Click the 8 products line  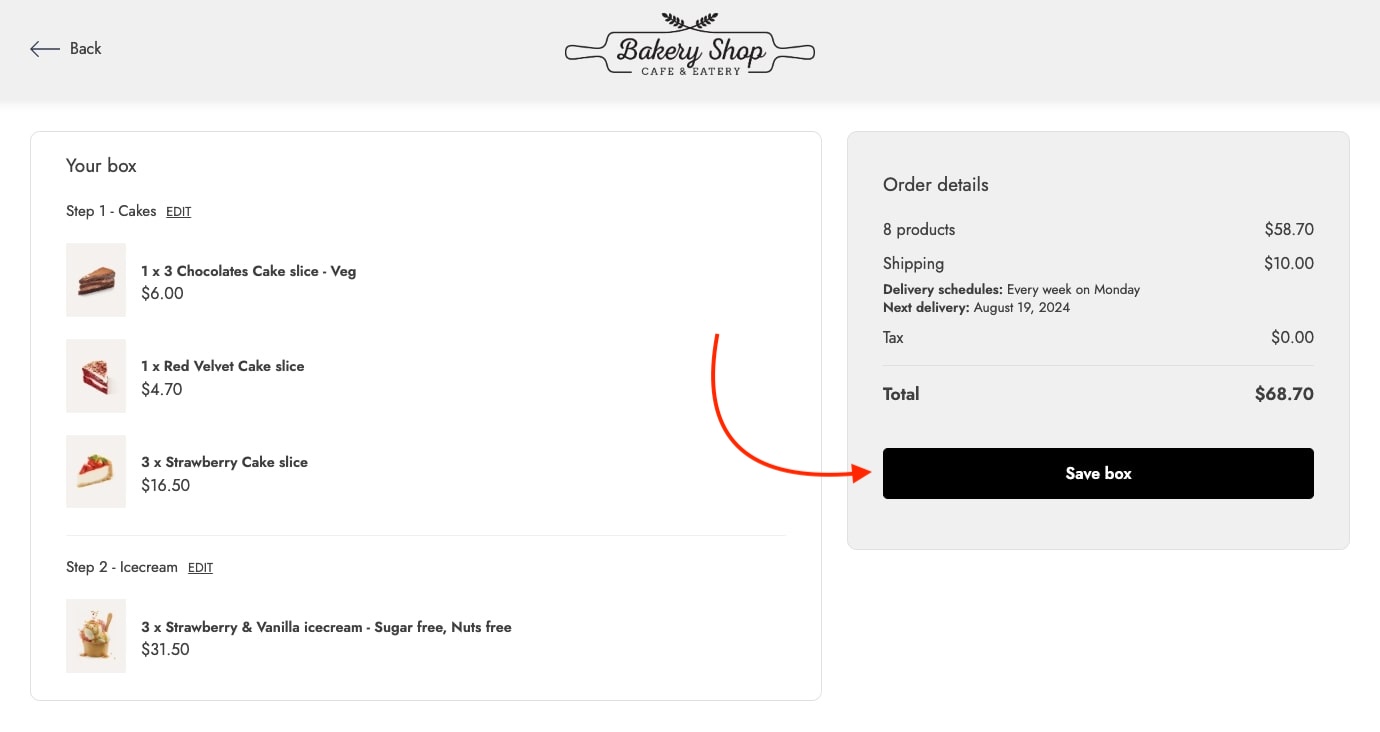click(x=918, y=230)
